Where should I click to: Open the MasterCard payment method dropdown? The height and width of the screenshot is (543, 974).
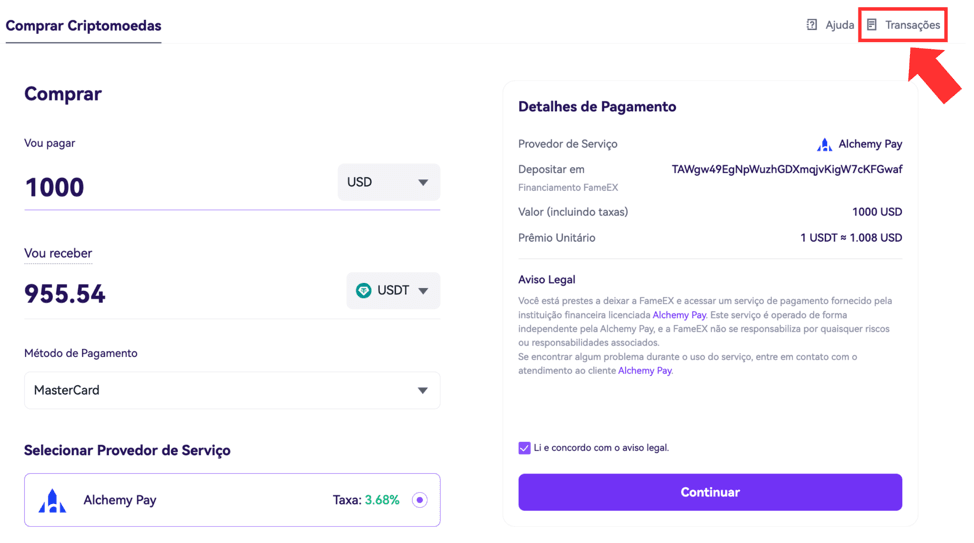point(232,390)
